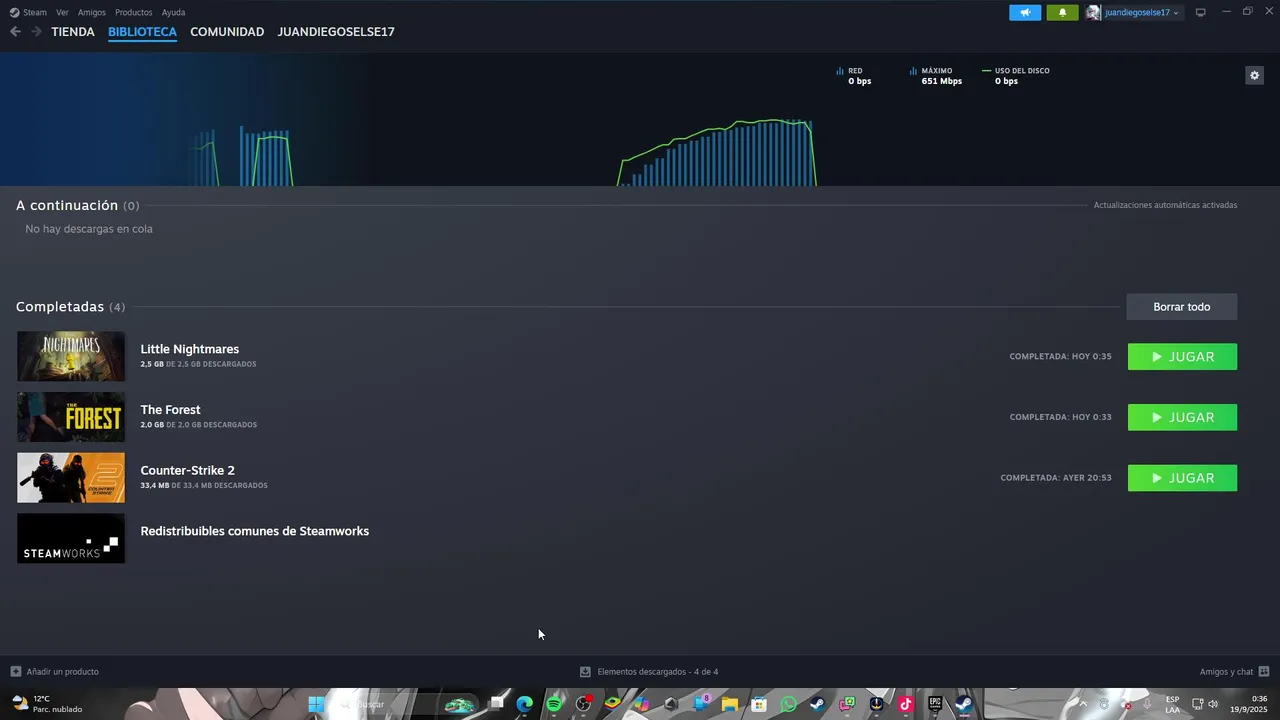
Task: Open the volume icon in system tray
Action: pyautogui.click(x=1213, y=704)
